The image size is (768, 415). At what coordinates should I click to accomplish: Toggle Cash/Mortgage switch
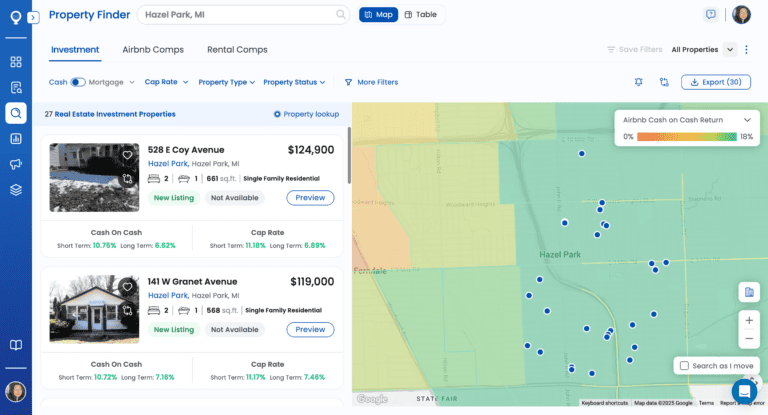[x=78, y=82]
